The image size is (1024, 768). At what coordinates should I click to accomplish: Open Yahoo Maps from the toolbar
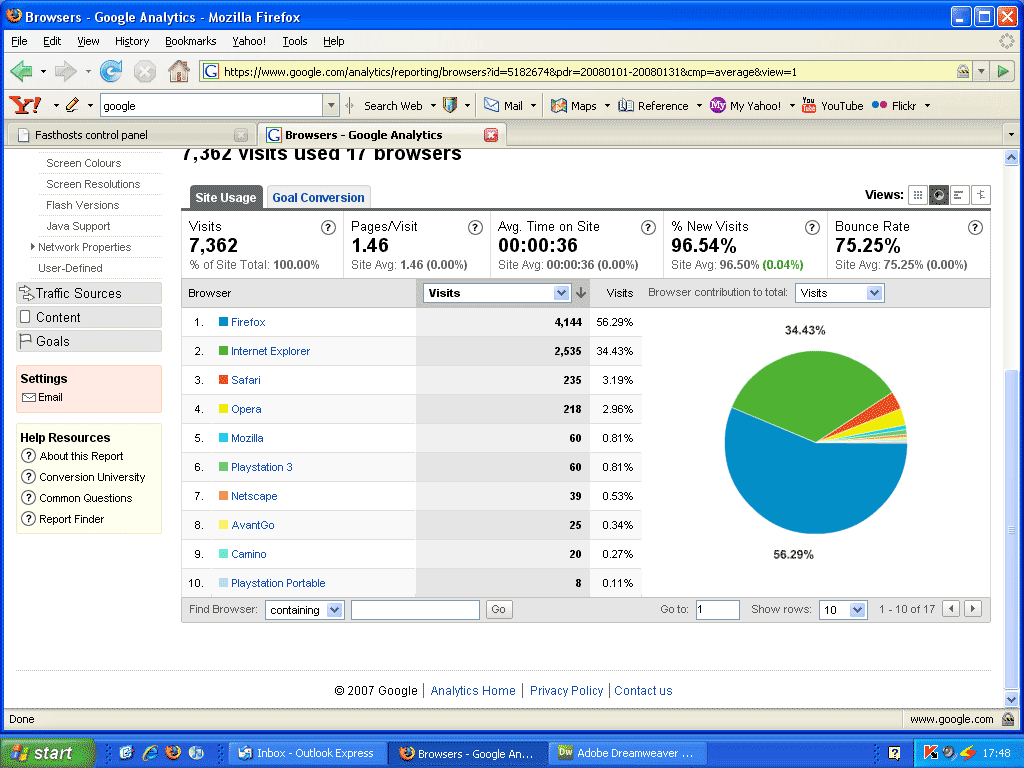click(x=573, y=106)
